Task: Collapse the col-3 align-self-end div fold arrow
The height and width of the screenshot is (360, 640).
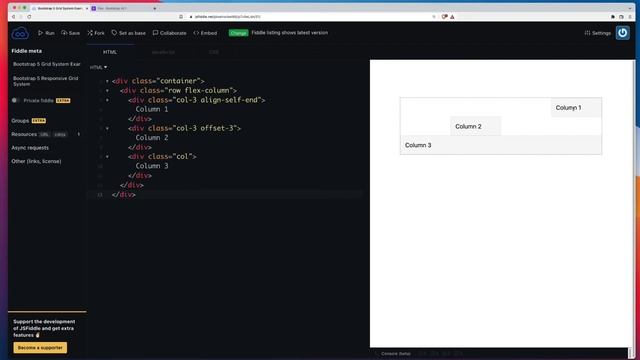Action: 107,100
